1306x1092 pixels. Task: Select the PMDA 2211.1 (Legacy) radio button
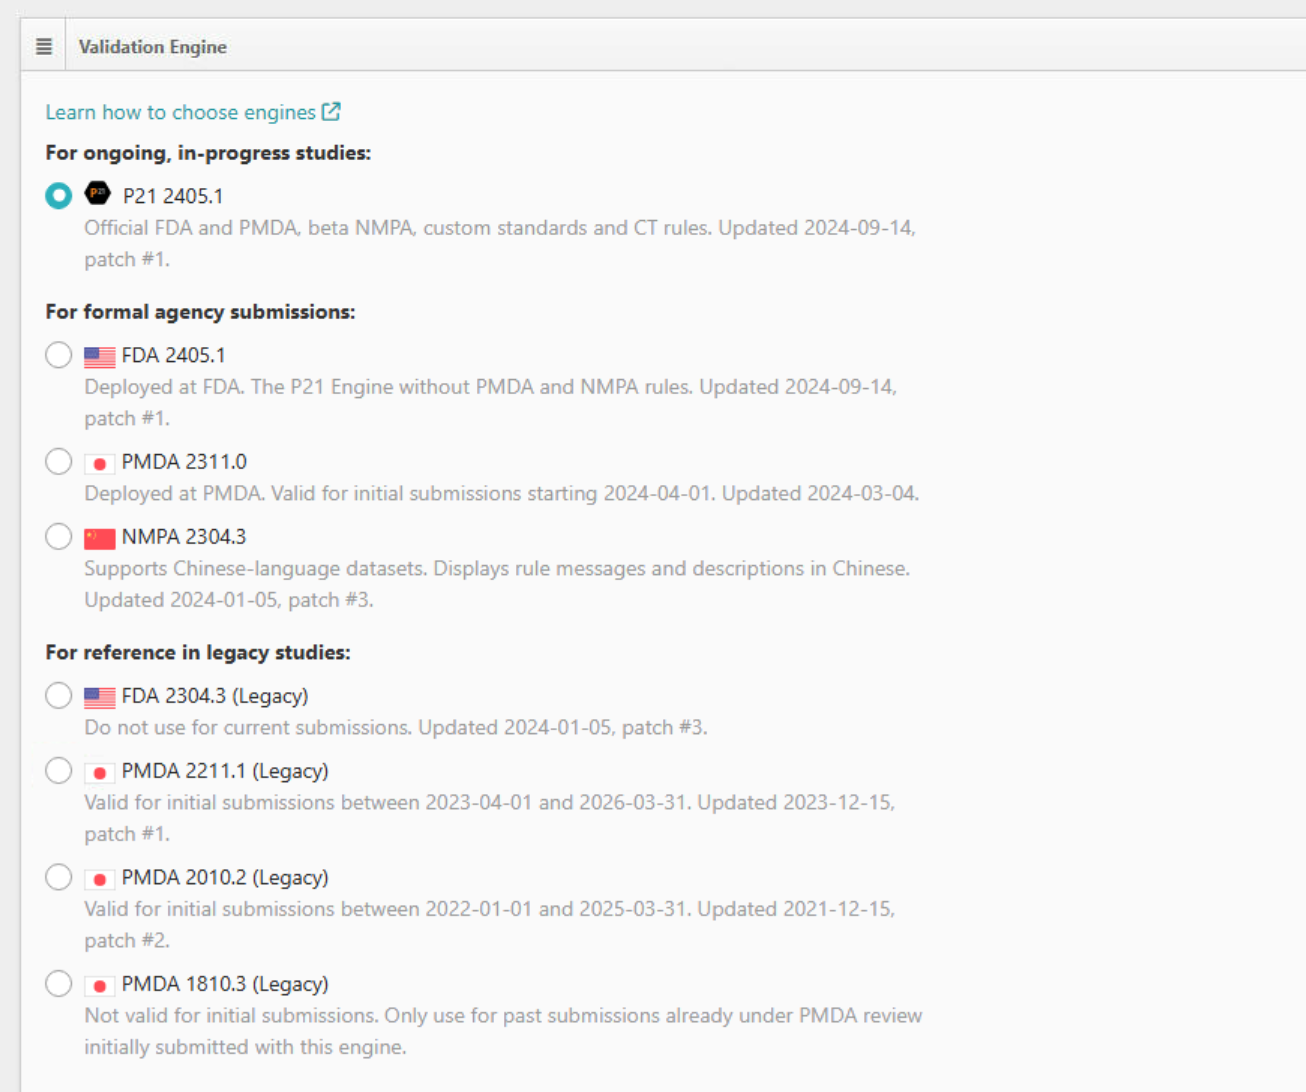pyautogui.click(x=59, y=770)
